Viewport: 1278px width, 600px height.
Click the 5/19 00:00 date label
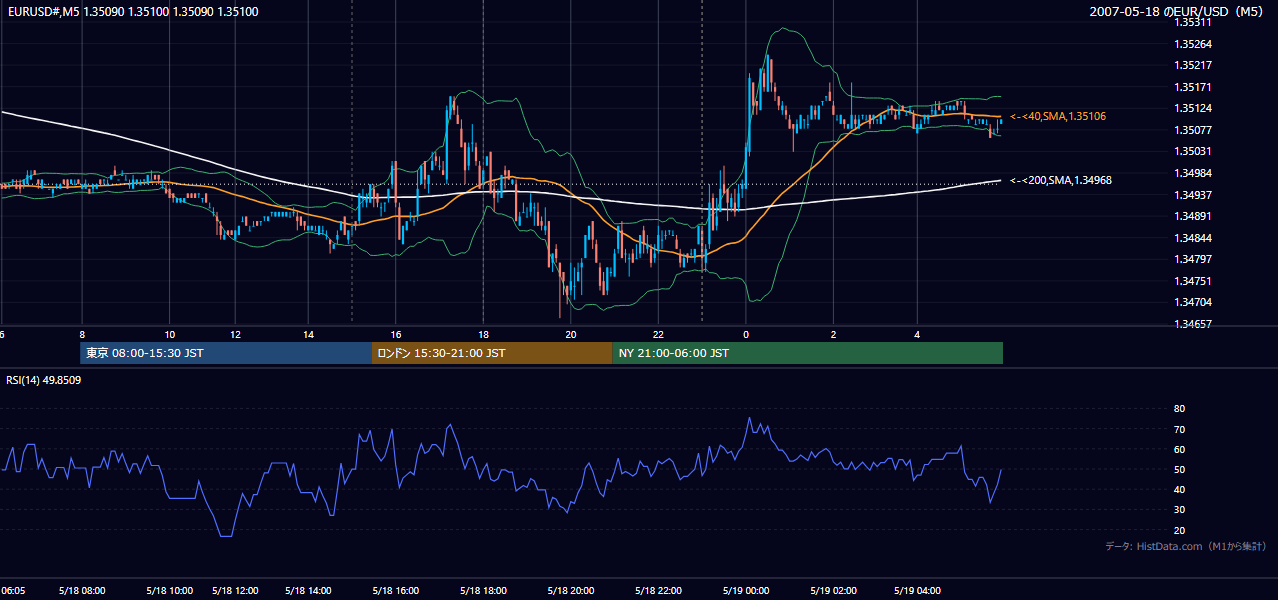click(x=744, y=590)
